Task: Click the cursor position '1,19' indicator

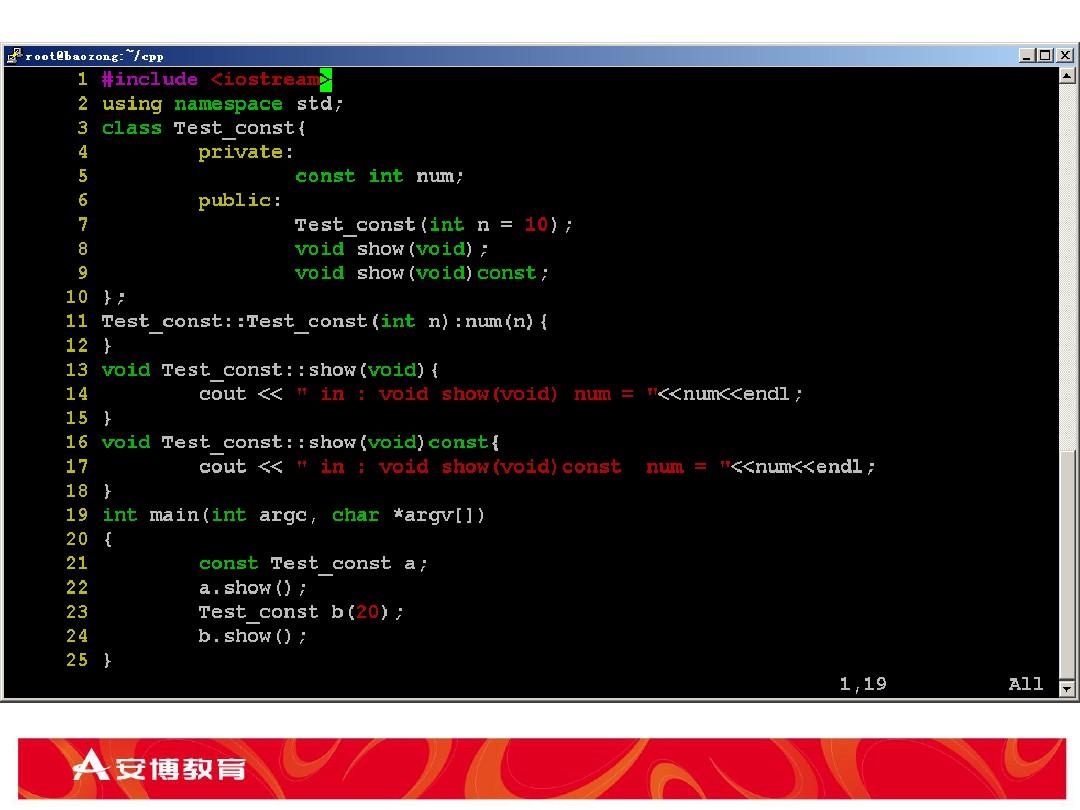Action: pyautogui.click(x=863, y=684)
